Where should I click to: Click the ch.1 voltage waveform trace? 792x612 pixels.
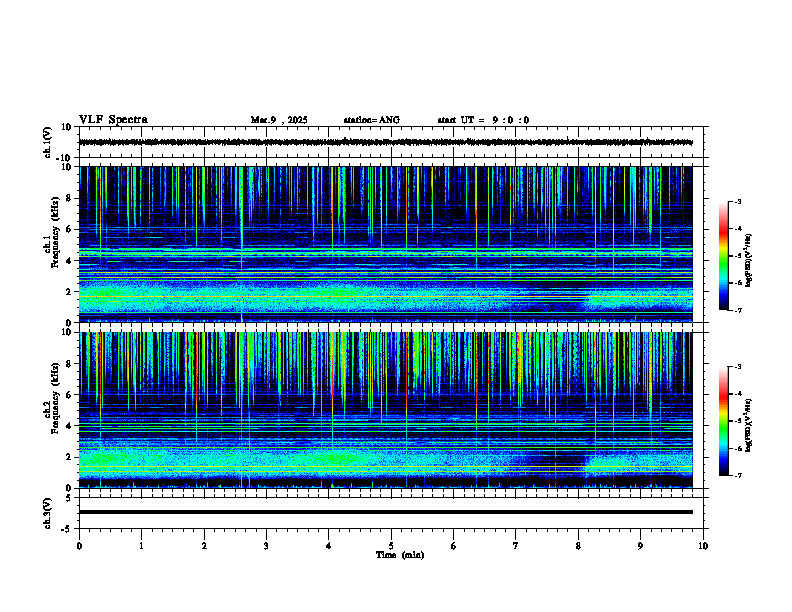385,142
